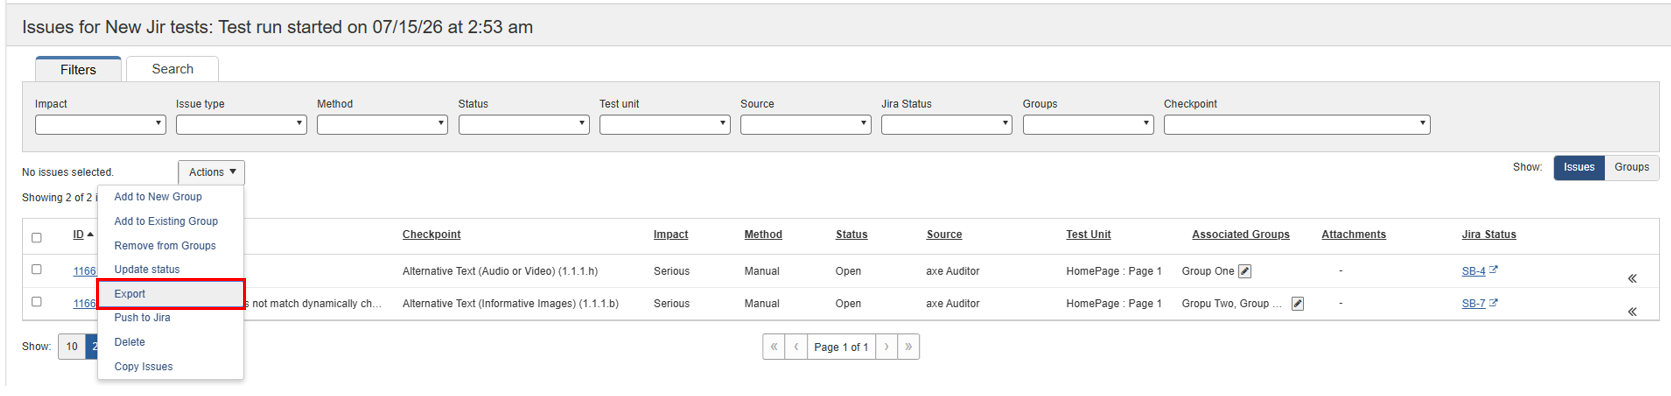The image size is (1671, 396).
Task: Open the Status filter dropdown
Action: tap(524, 124)
